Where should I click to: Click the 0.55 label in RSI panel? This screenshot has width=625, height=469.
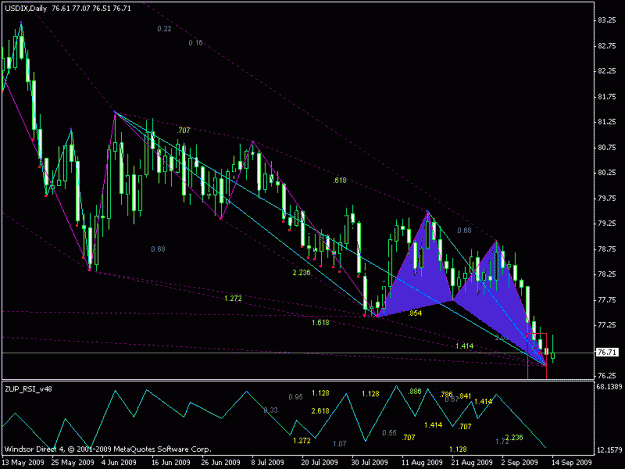389,433
